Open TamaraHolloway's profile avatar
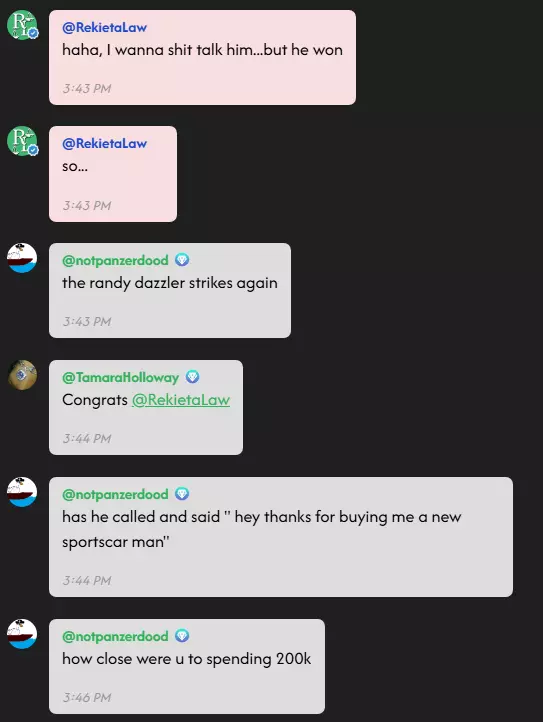The width and height of the screenshot is (543, 722). click(x=22, y=375)
